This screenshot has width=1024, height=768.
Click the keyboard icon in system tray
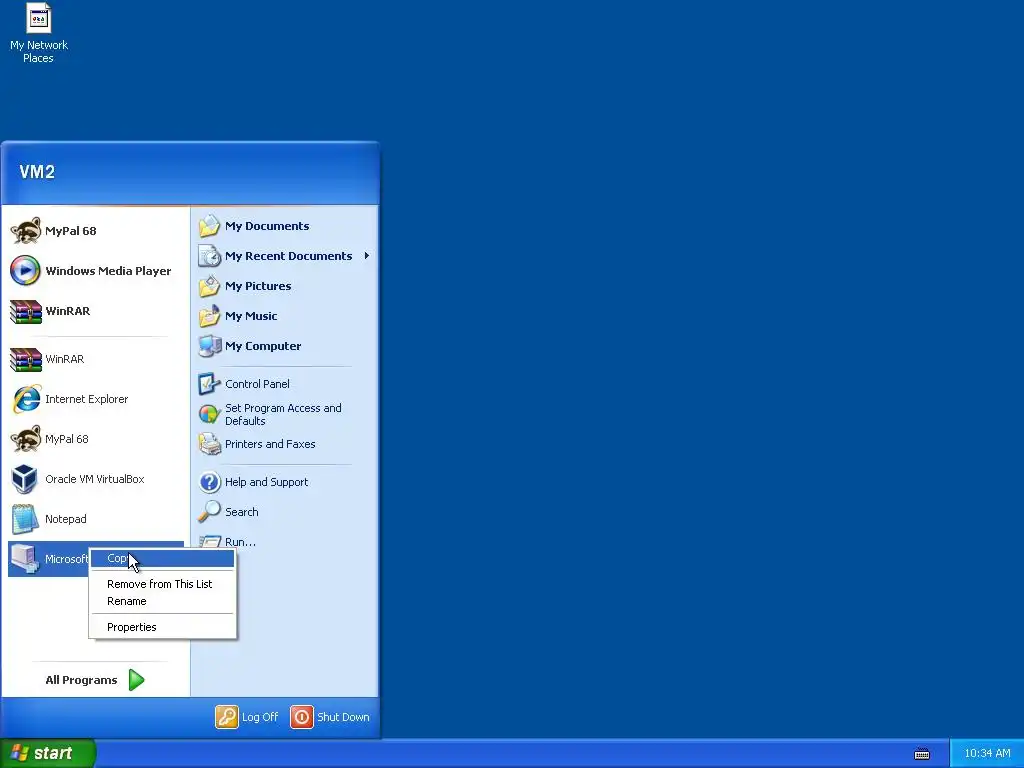click(921, 754)
